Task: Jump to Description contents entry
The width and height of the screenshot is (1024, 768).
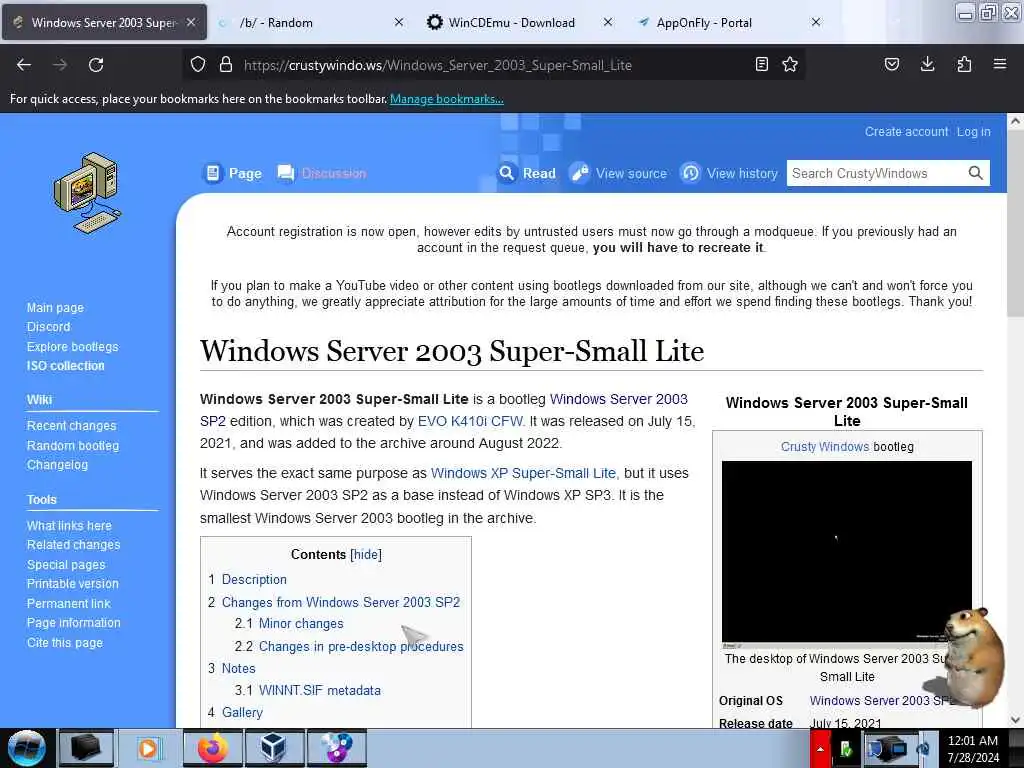Action: (x=254, y=579)
